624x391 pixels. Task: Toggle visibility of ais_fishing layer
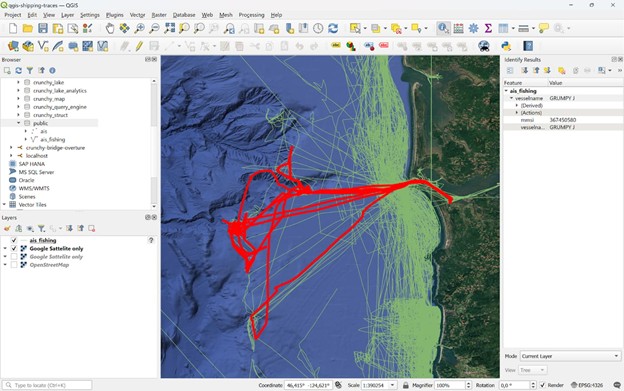point(14,240)
